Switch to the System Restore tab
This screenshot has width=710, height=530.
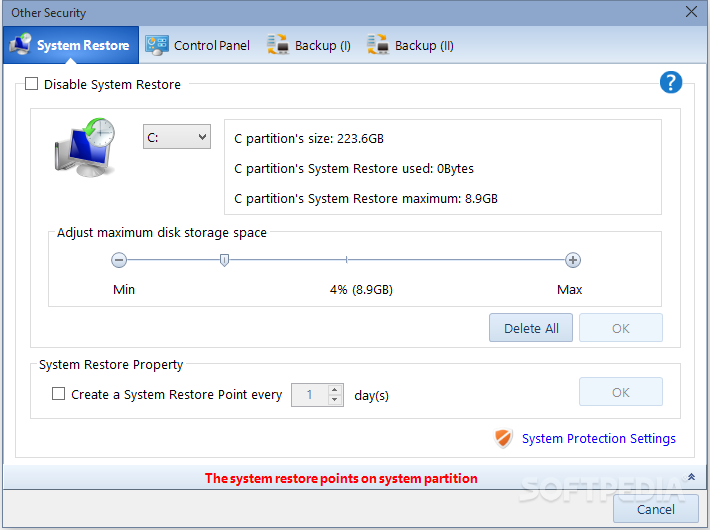71,45
